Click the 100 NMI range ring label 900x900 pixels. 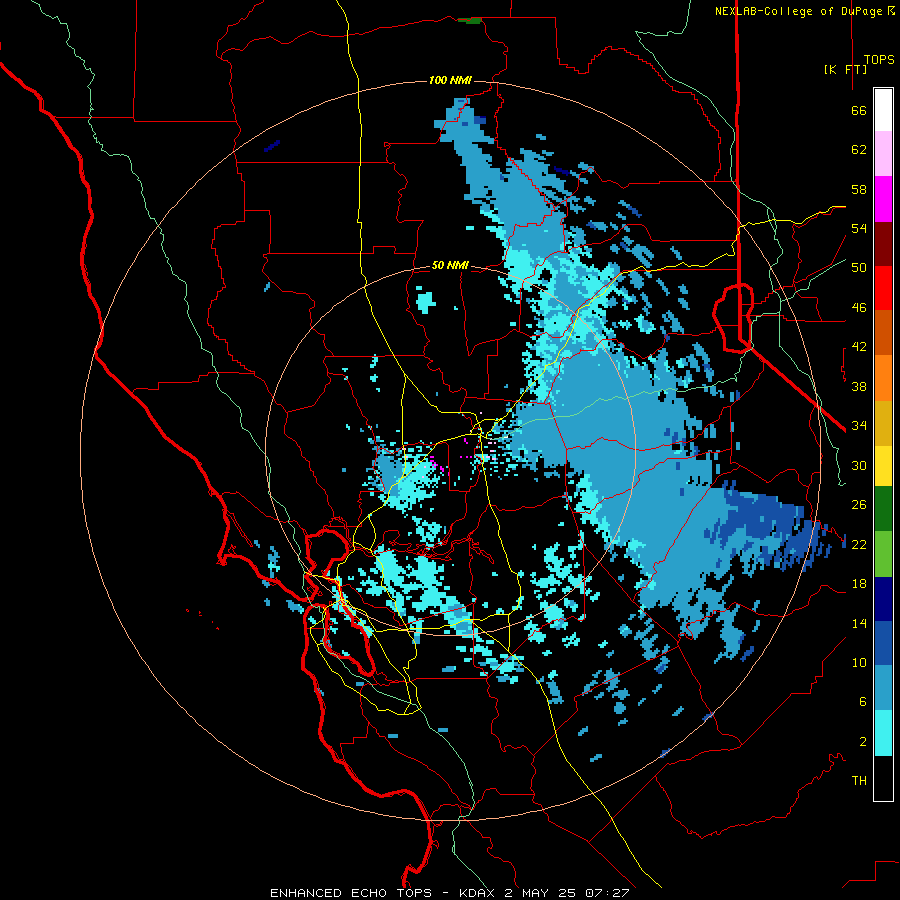[x=450, y=80]
